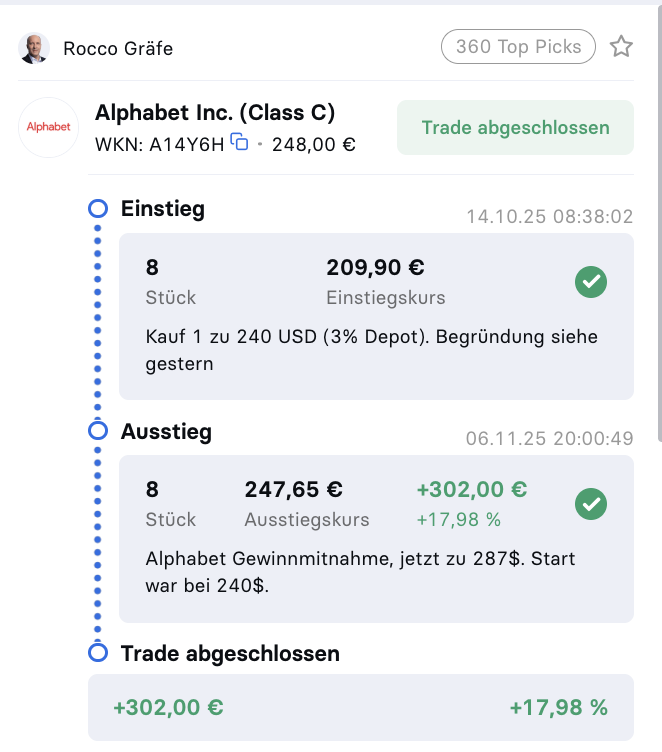This screenshot has width=662, height=752.
Task: Click the Alphabet company logo
Action: coord(49,127)
